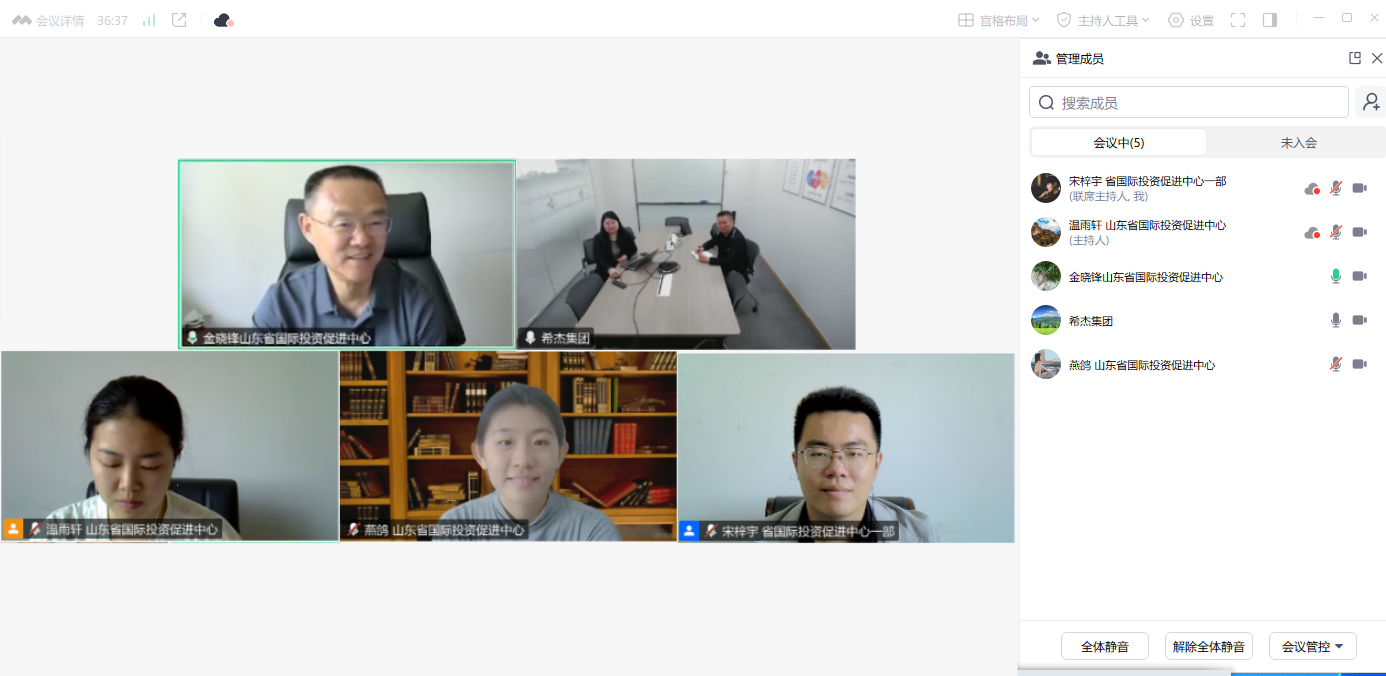Unmute 燕鸽's microphone
1386x676 pixels.
(x=1335, y=364)
